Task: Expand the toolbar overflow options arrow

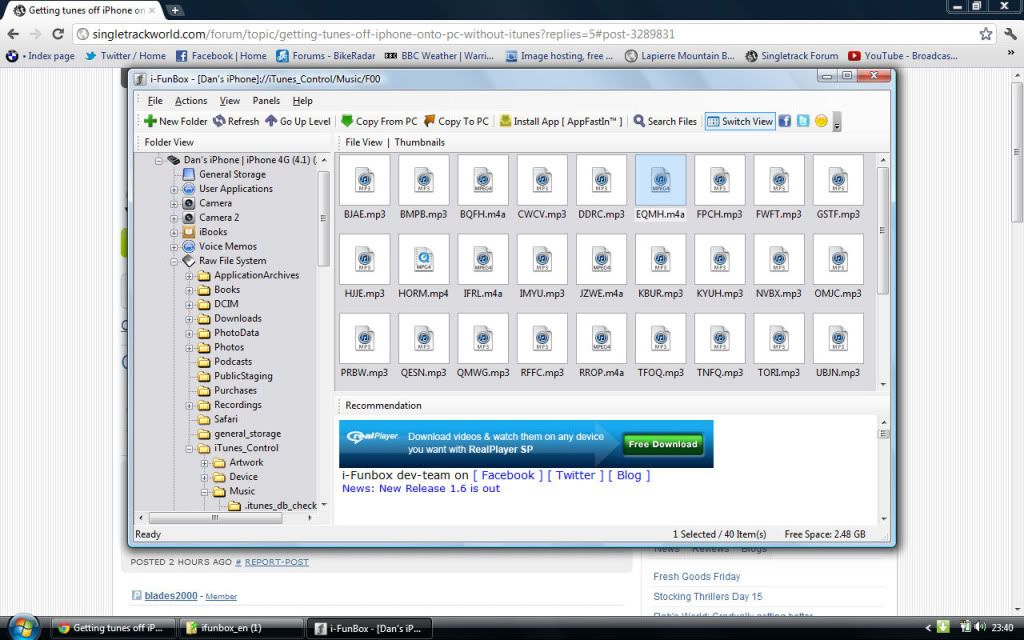Action: tap(837, 123)
